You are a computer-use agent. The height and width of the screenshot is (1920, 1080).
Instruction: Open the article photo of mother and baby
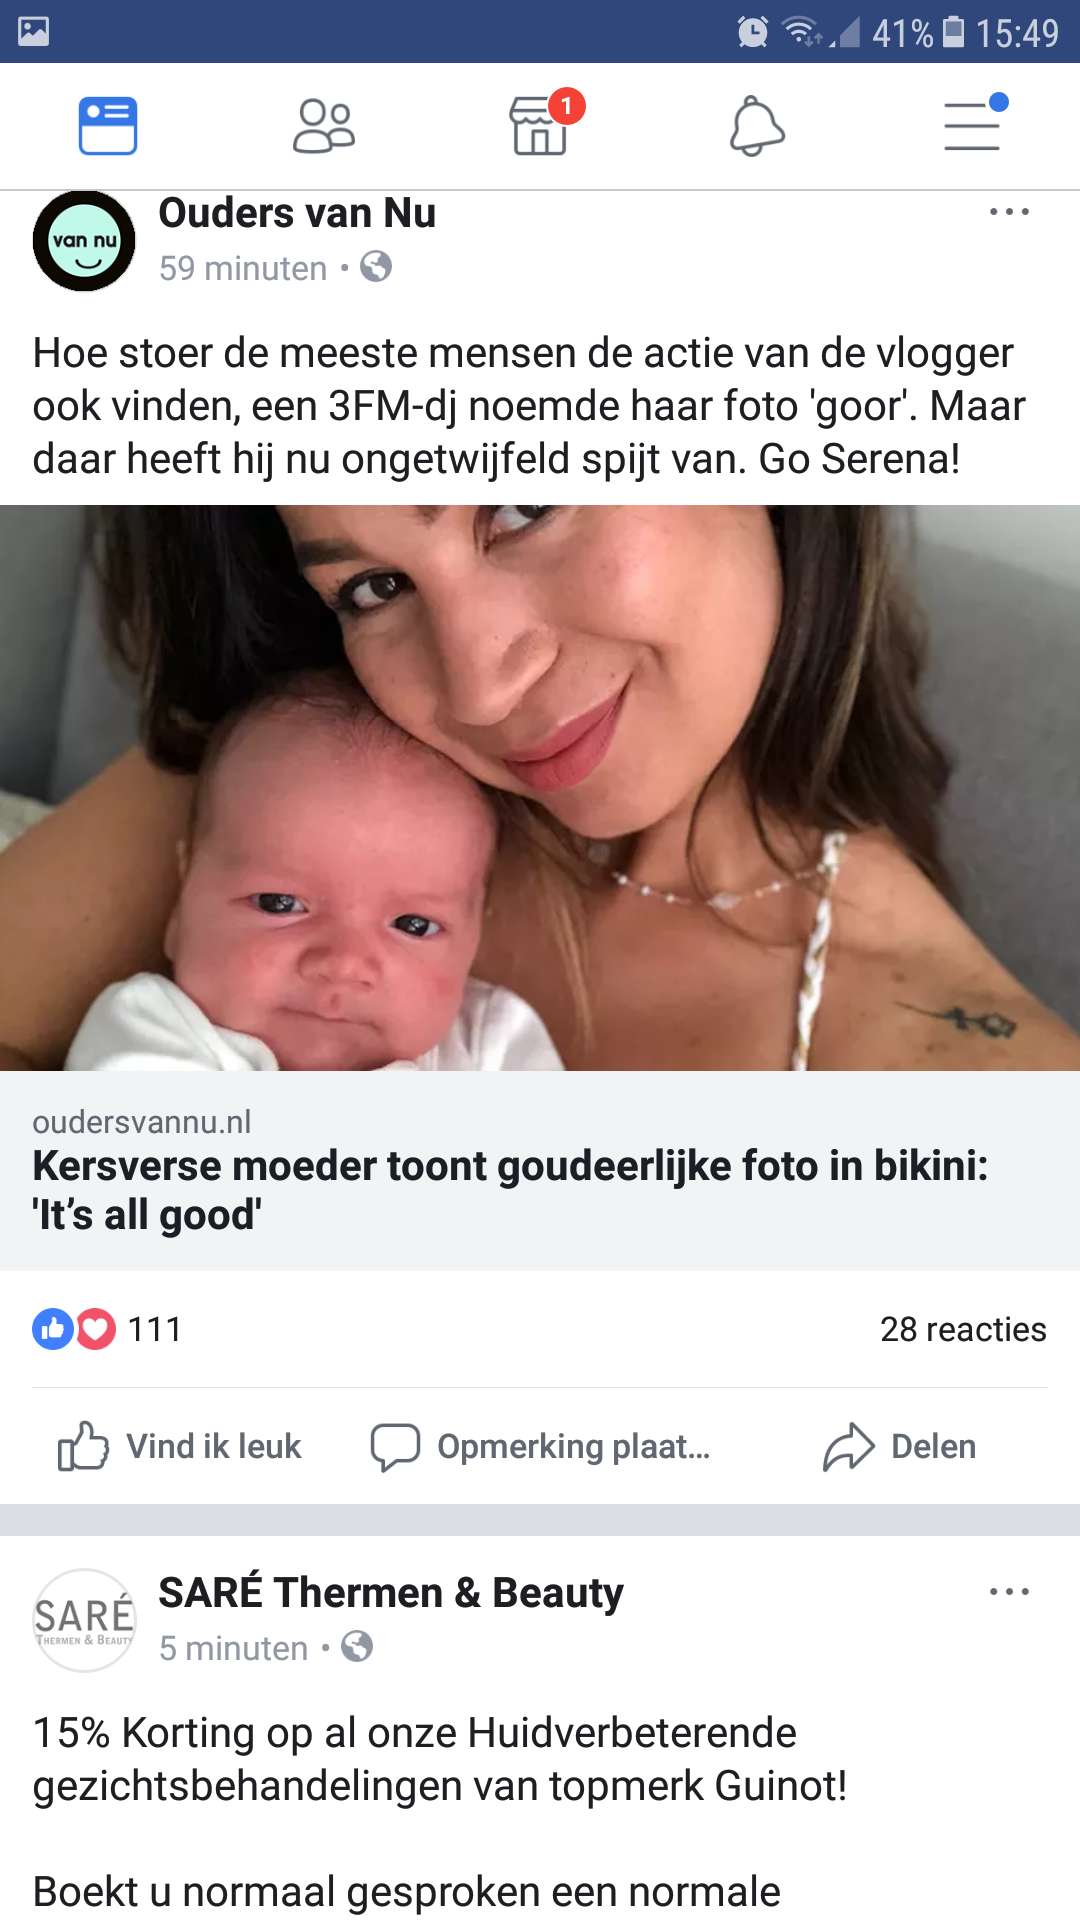pos(540,788)
